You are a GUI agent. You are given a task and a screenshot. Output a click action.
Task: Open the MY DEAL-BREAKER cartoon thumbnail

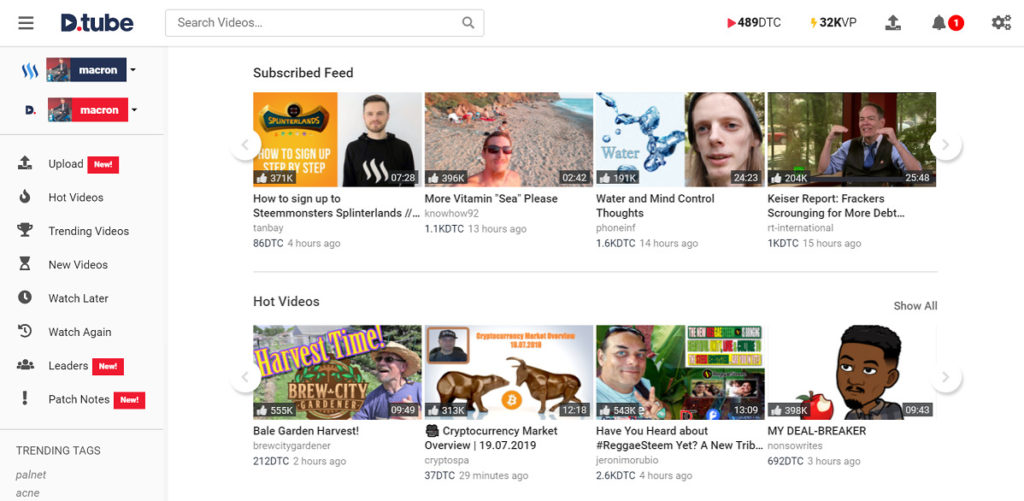(x=852, y=372)
